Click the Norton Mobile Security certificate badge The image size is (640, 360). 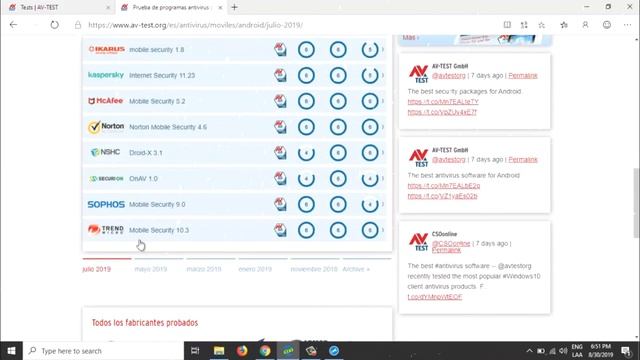pos(280,127)
